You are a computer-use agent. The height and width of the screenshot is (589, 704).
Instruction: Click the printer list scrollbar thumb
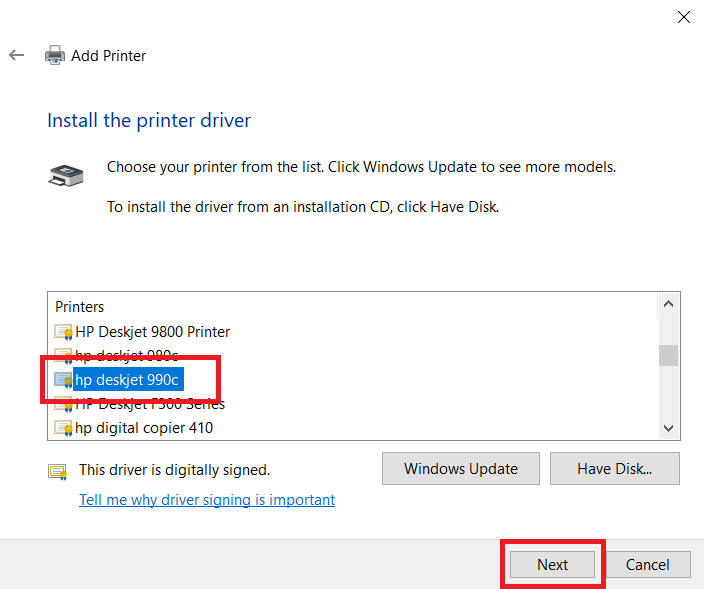[669, 356]
